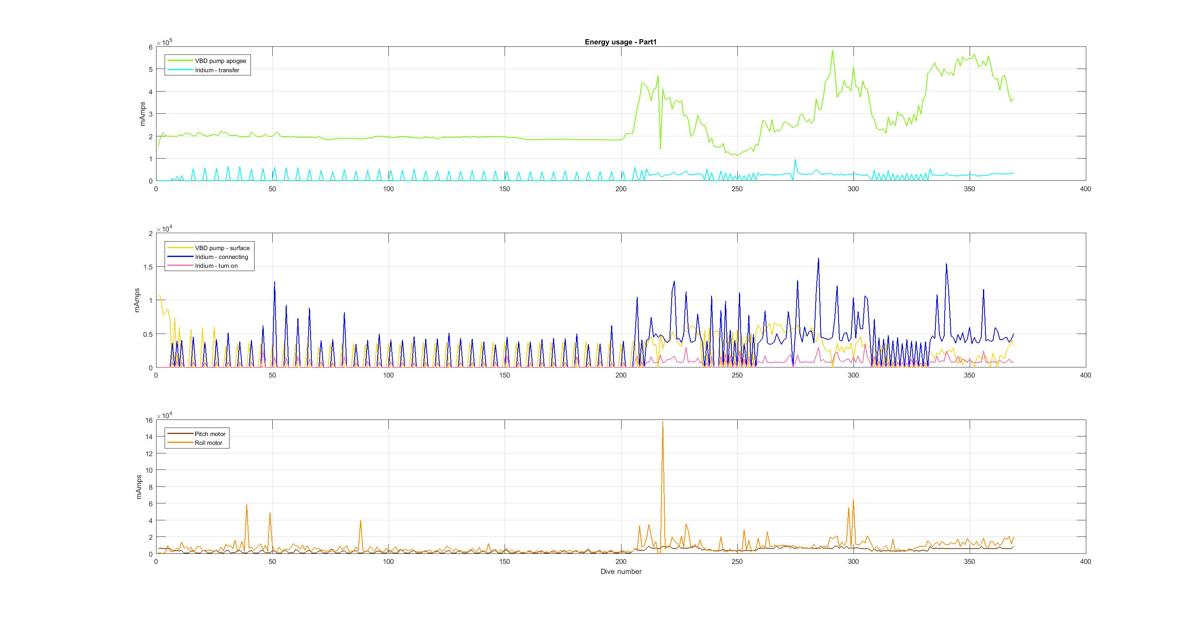Click the mAmps y-axis label of bottom plot
Viewport: 1200px width, 622px height.
(x=139, y=487)
